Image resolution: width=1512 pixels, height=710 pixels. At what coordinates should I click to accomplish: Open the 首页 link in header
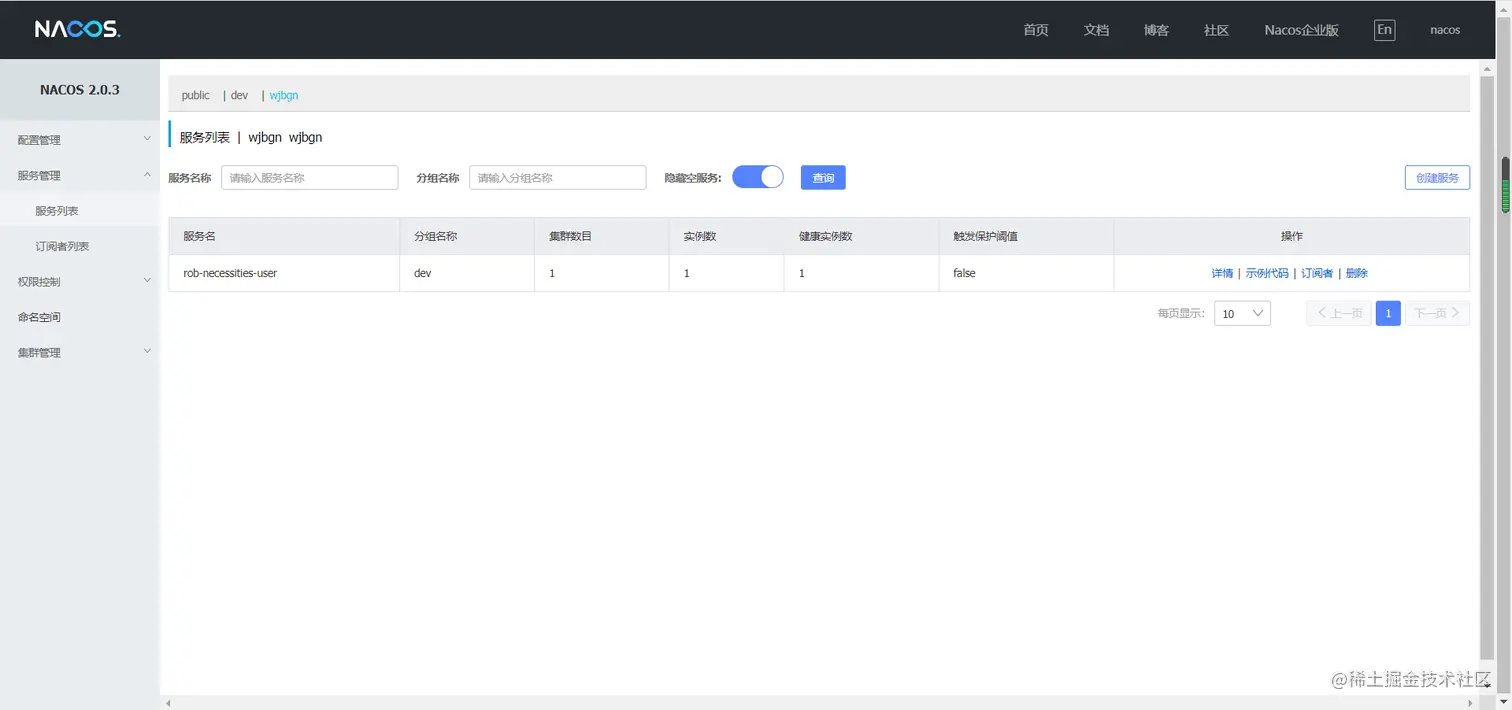pos(1036,30)
